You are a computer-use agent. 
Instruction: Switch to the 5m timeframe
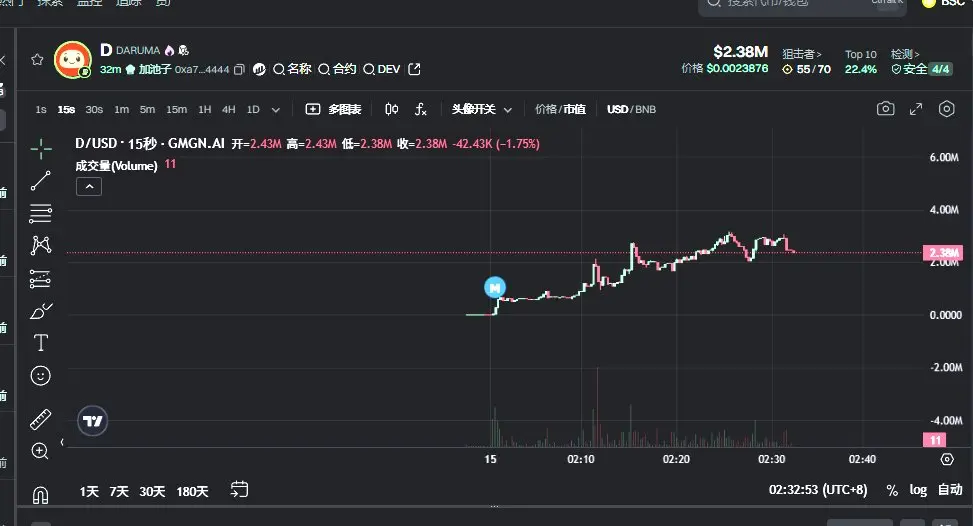[147, 109]
